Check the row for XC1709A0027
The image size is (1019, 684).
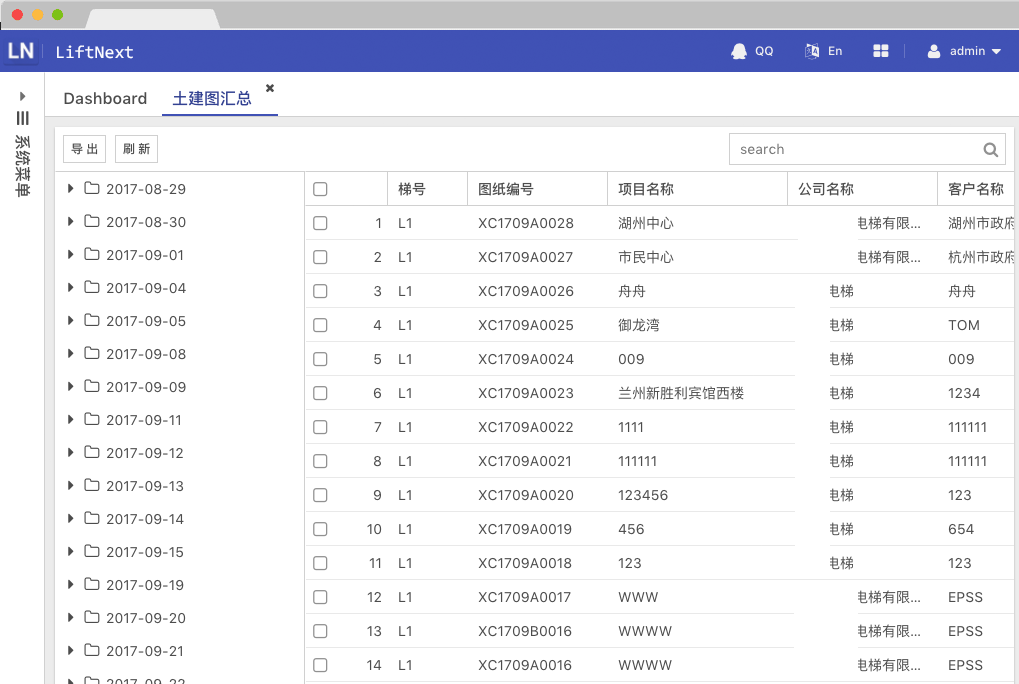(x=320, y=257)
